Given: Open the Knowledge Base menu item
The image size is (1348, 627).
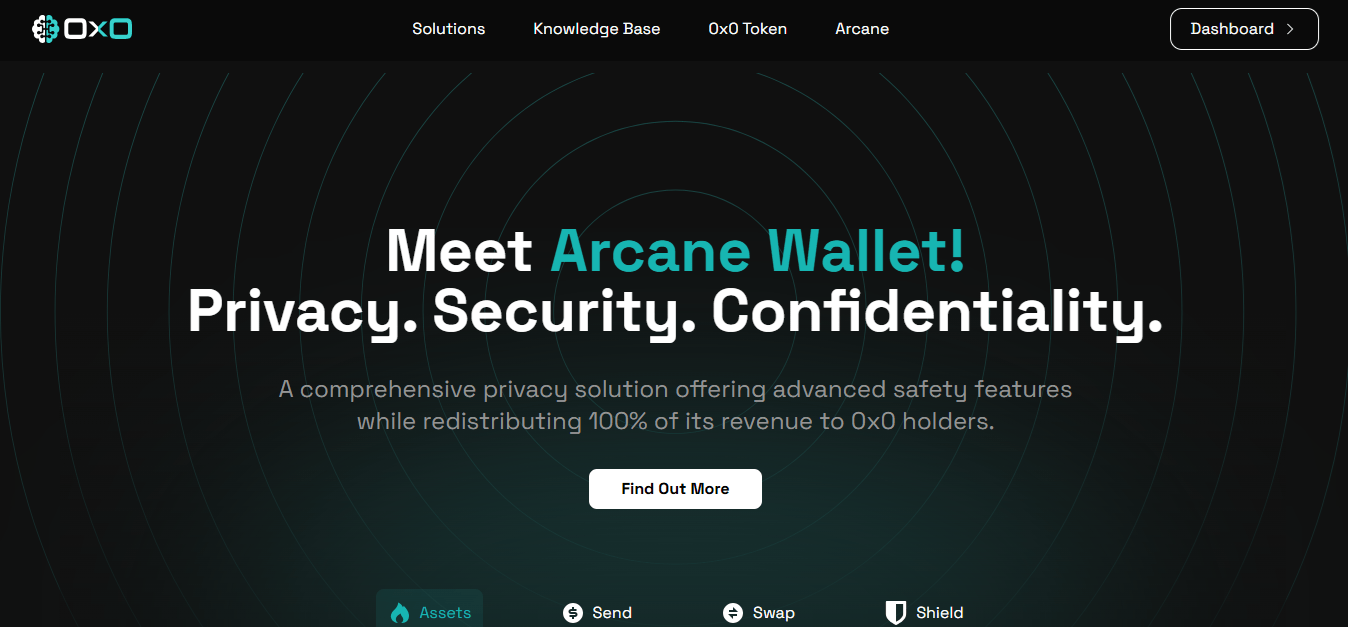Looking at the screenshot, I should tap(596, 29).
